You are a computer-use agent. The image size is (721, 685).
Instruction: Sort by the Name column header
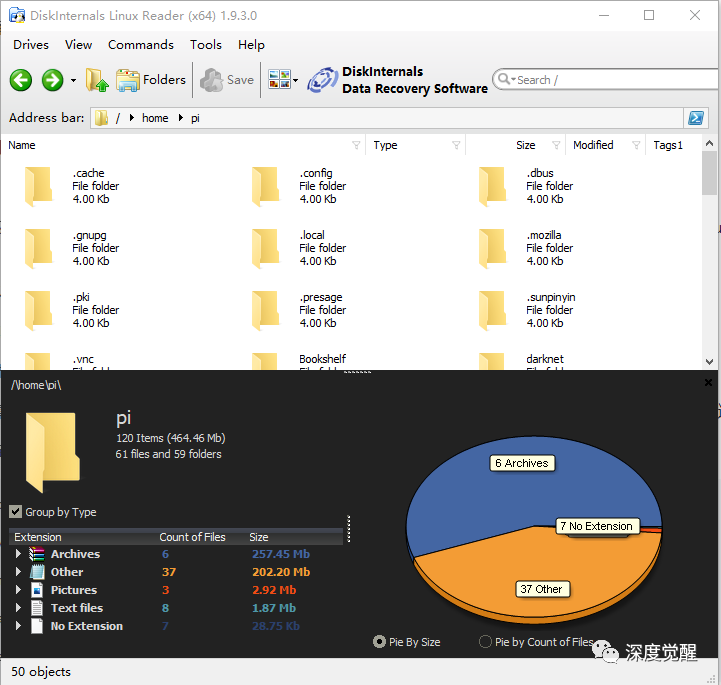22,145
